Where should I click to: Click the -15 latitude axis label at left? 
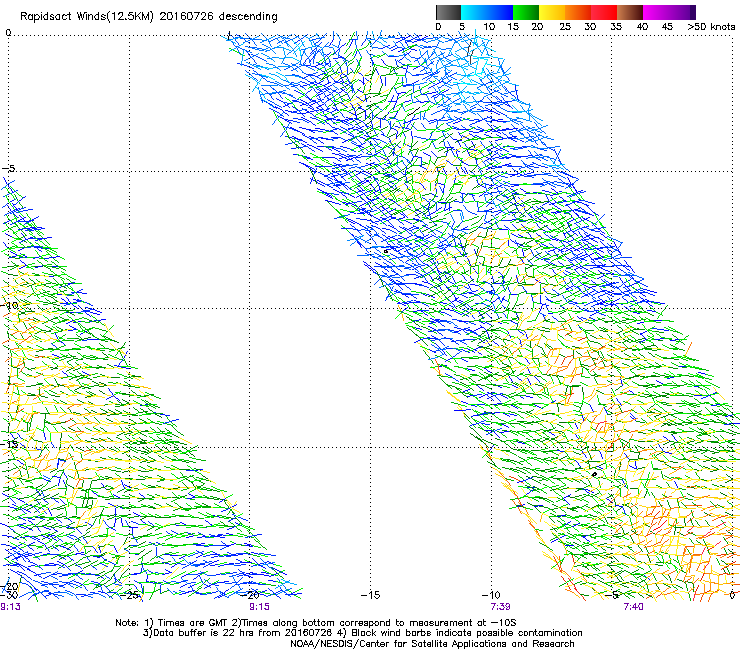tap(9, 444)
